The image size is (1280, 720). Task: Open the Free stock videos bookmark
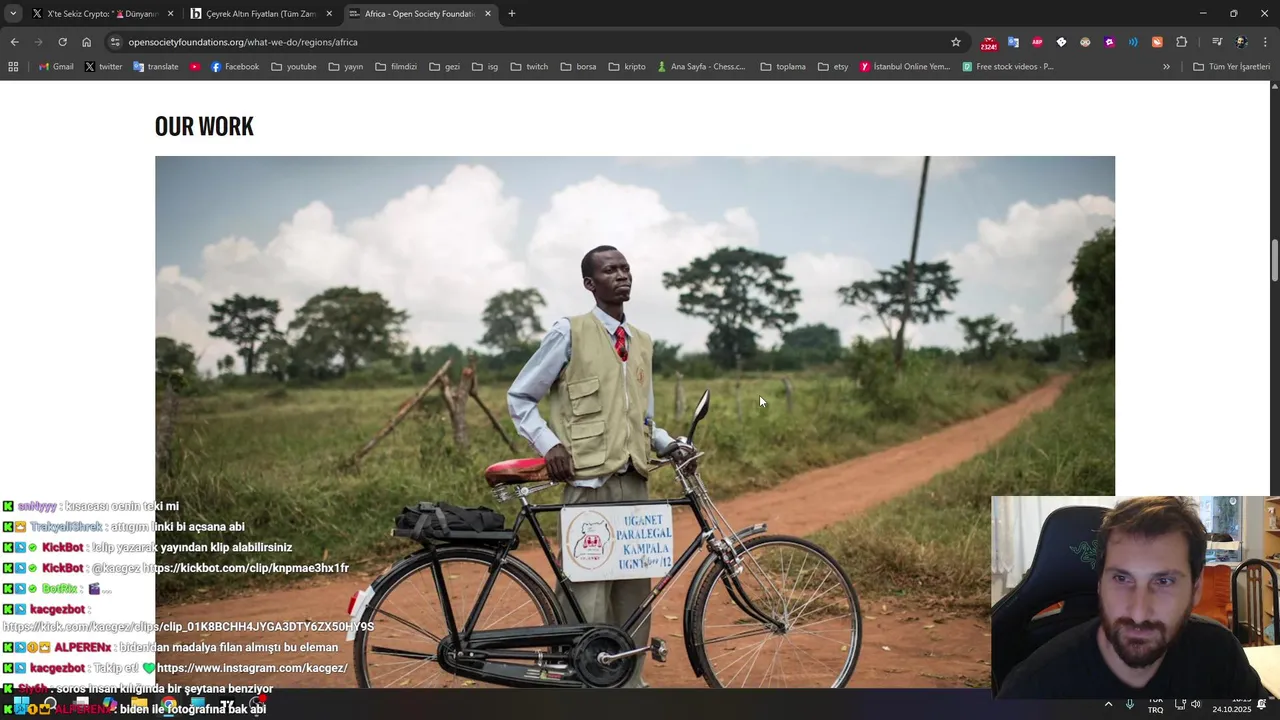coord(1008,67)
